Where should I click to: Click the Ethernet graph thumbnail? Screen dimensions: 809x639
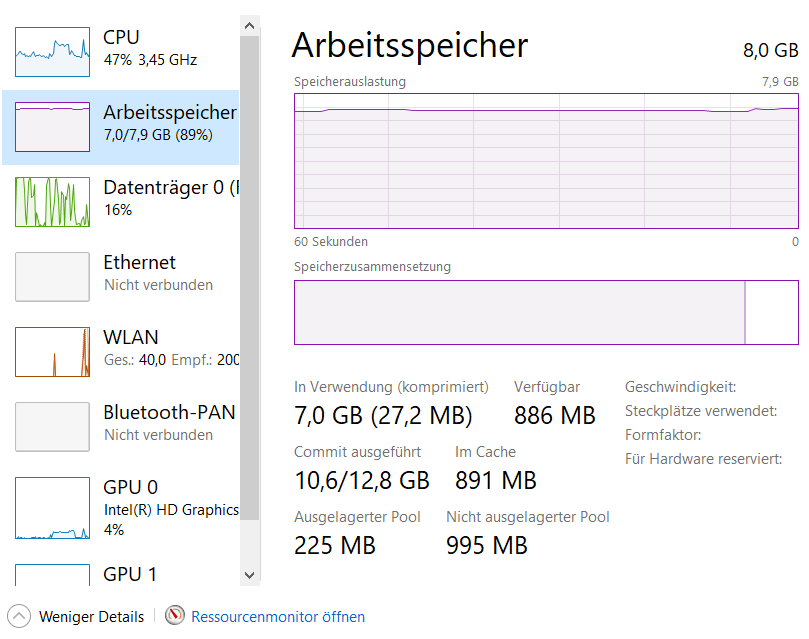click(x=52, y=276)
